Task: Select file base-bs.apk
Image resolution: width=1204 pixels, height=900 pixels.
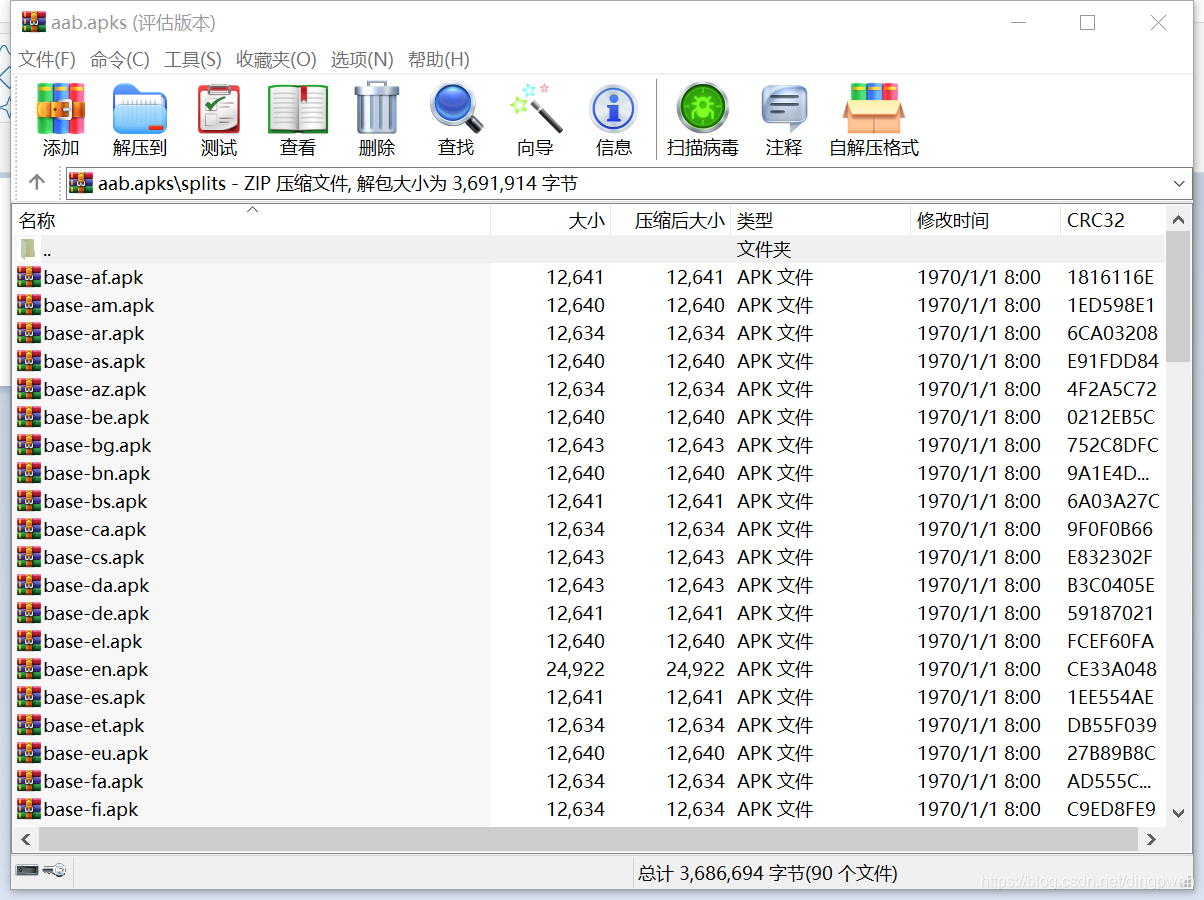Action: click(x=95, y=501)
